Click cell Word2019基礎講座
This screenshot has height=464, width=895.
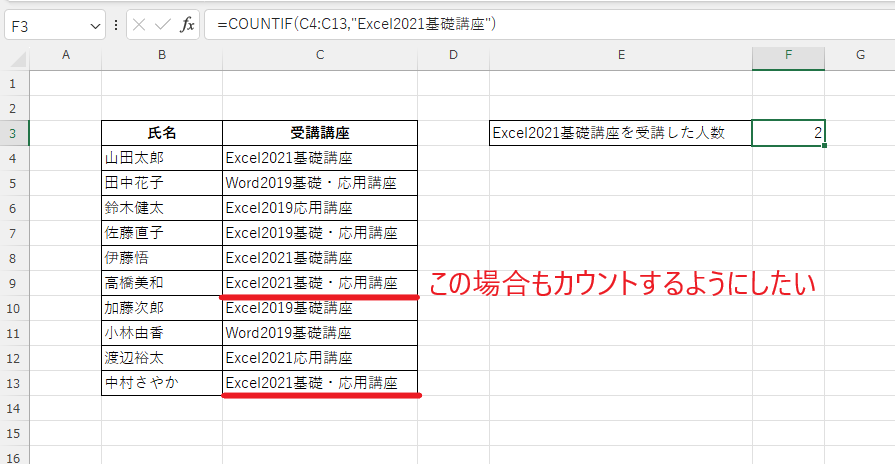click(320, 333)
